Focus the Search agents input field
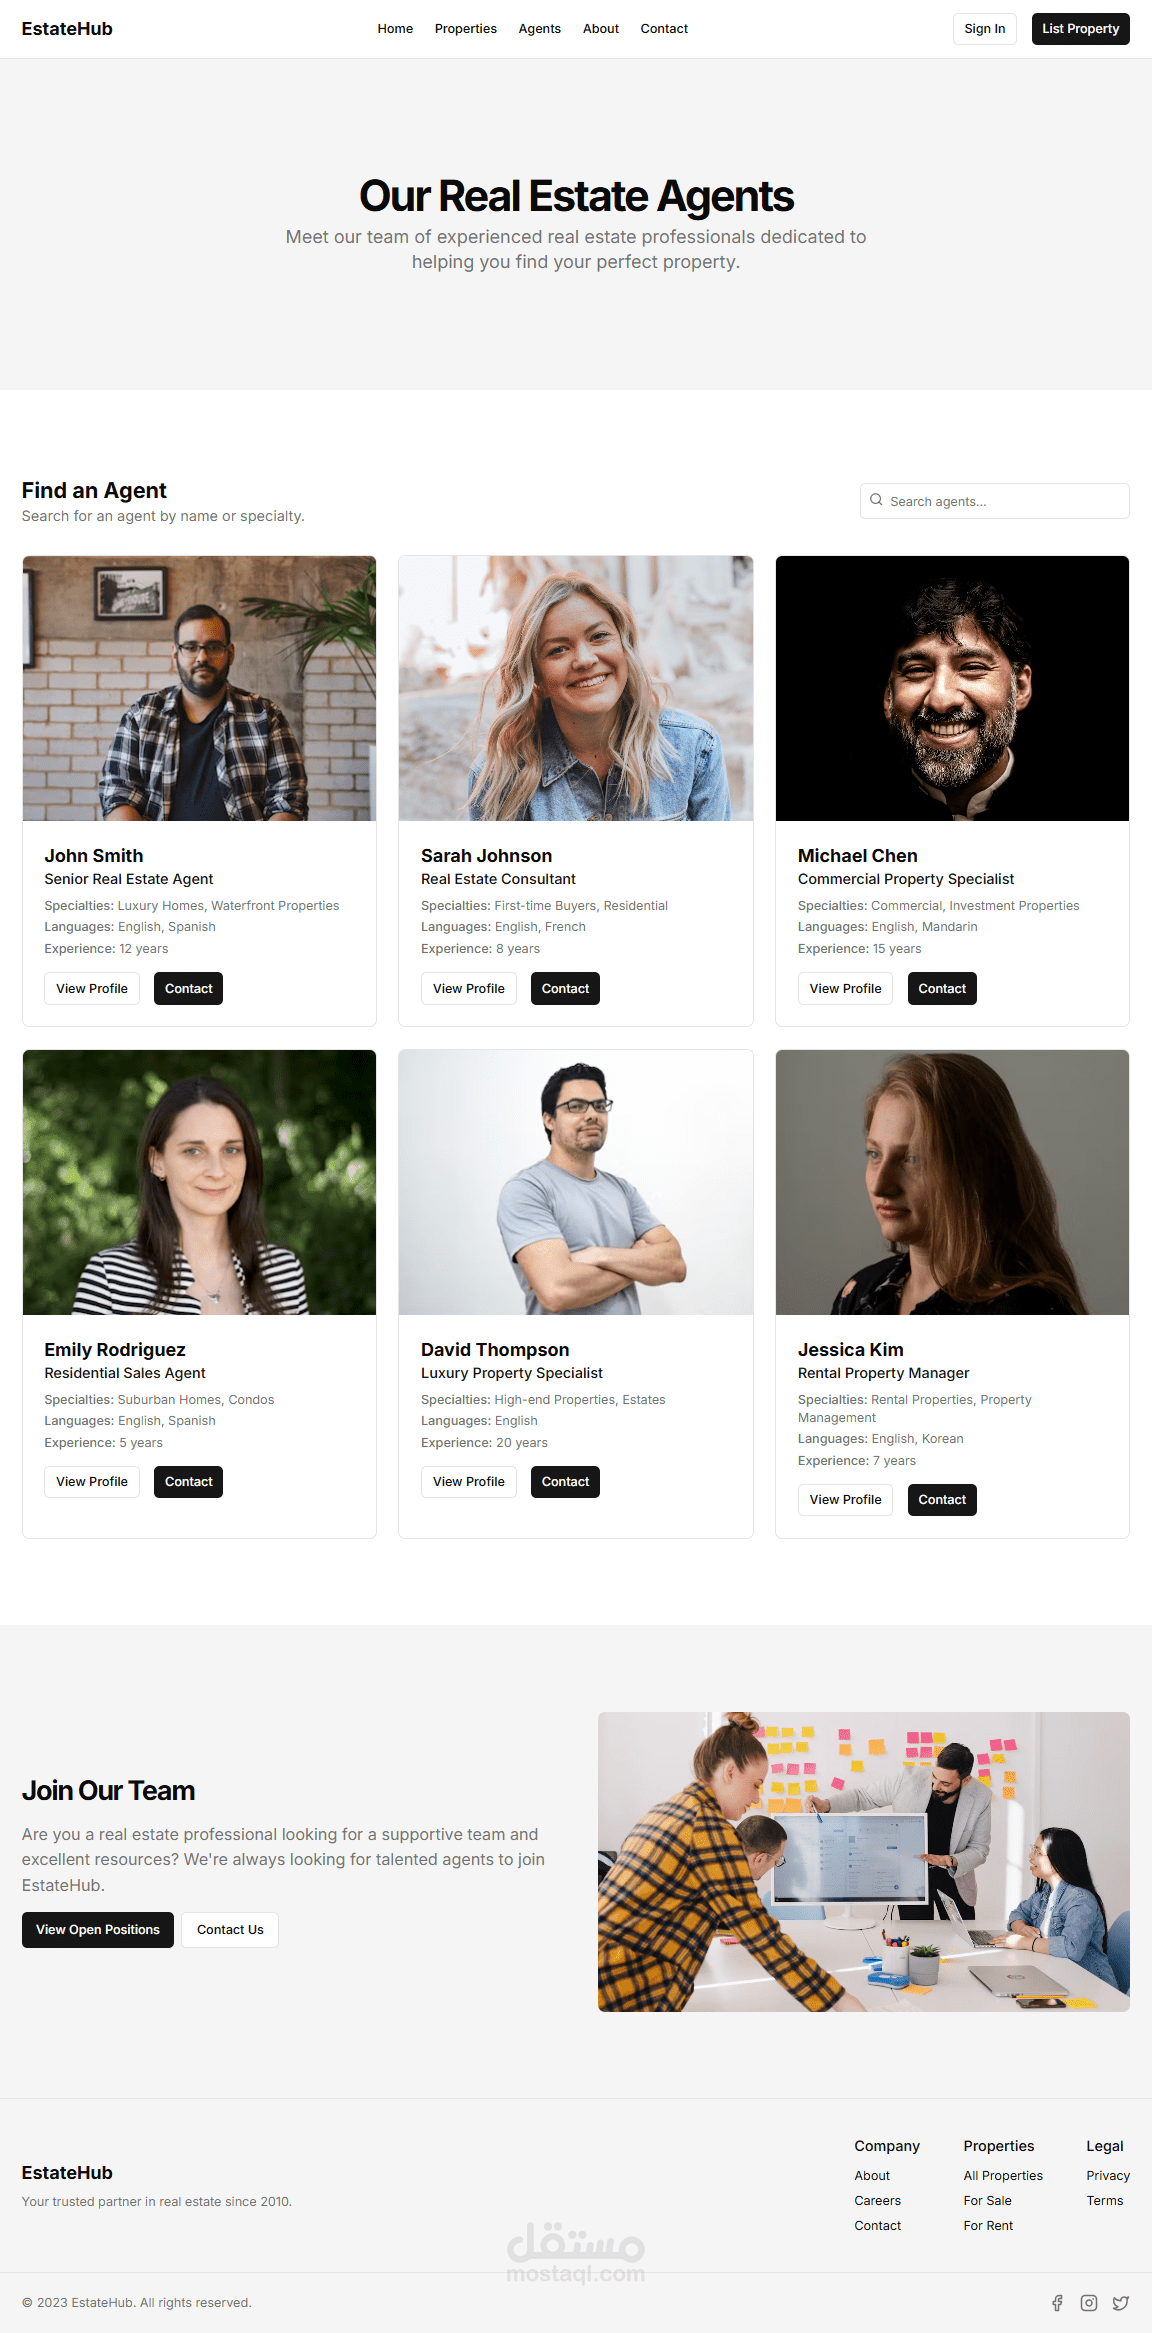 995,501
